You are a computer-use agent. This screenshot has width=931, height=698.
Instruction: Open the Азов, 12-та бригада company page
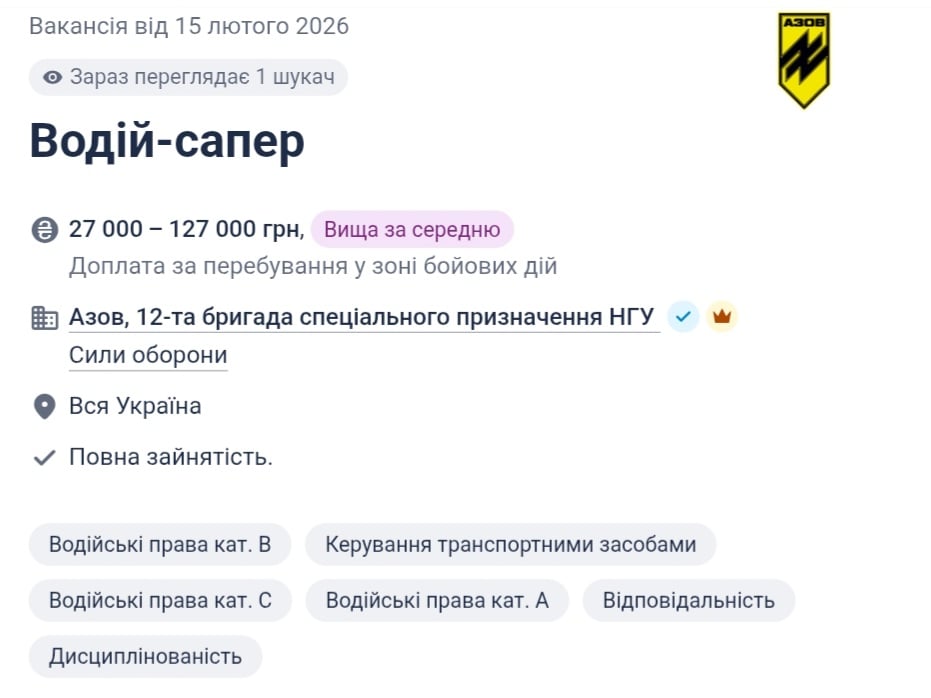coord(360,316)
